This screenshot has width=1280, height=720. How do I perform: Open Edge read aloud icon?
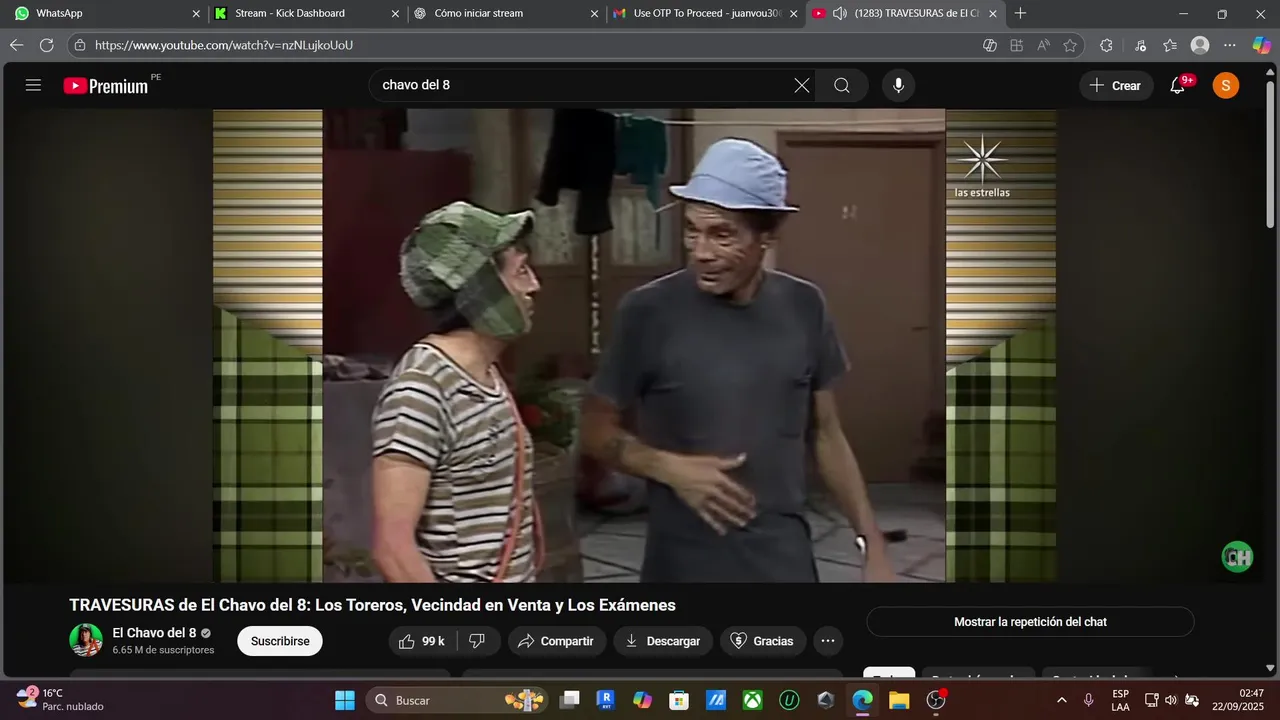coord(1044,45)
